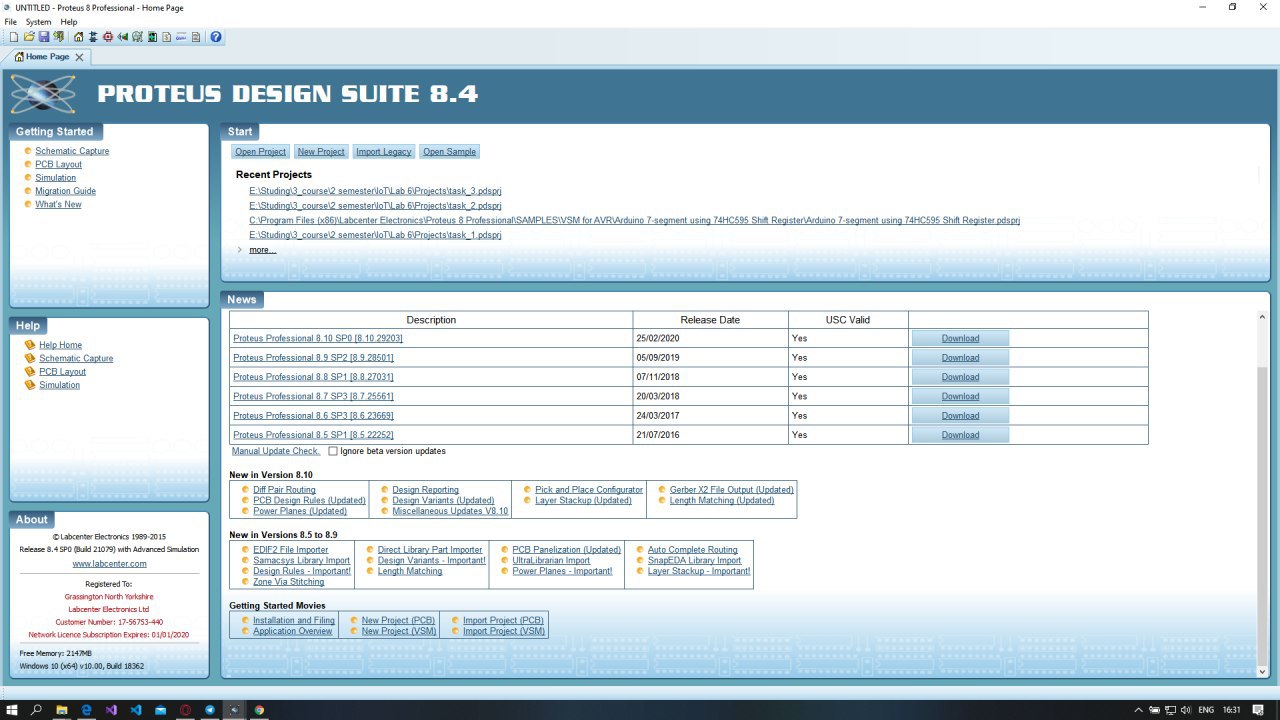Open the Zone Via Stitching link
The height and width of the screenshot is (720, 1280).
288,582
